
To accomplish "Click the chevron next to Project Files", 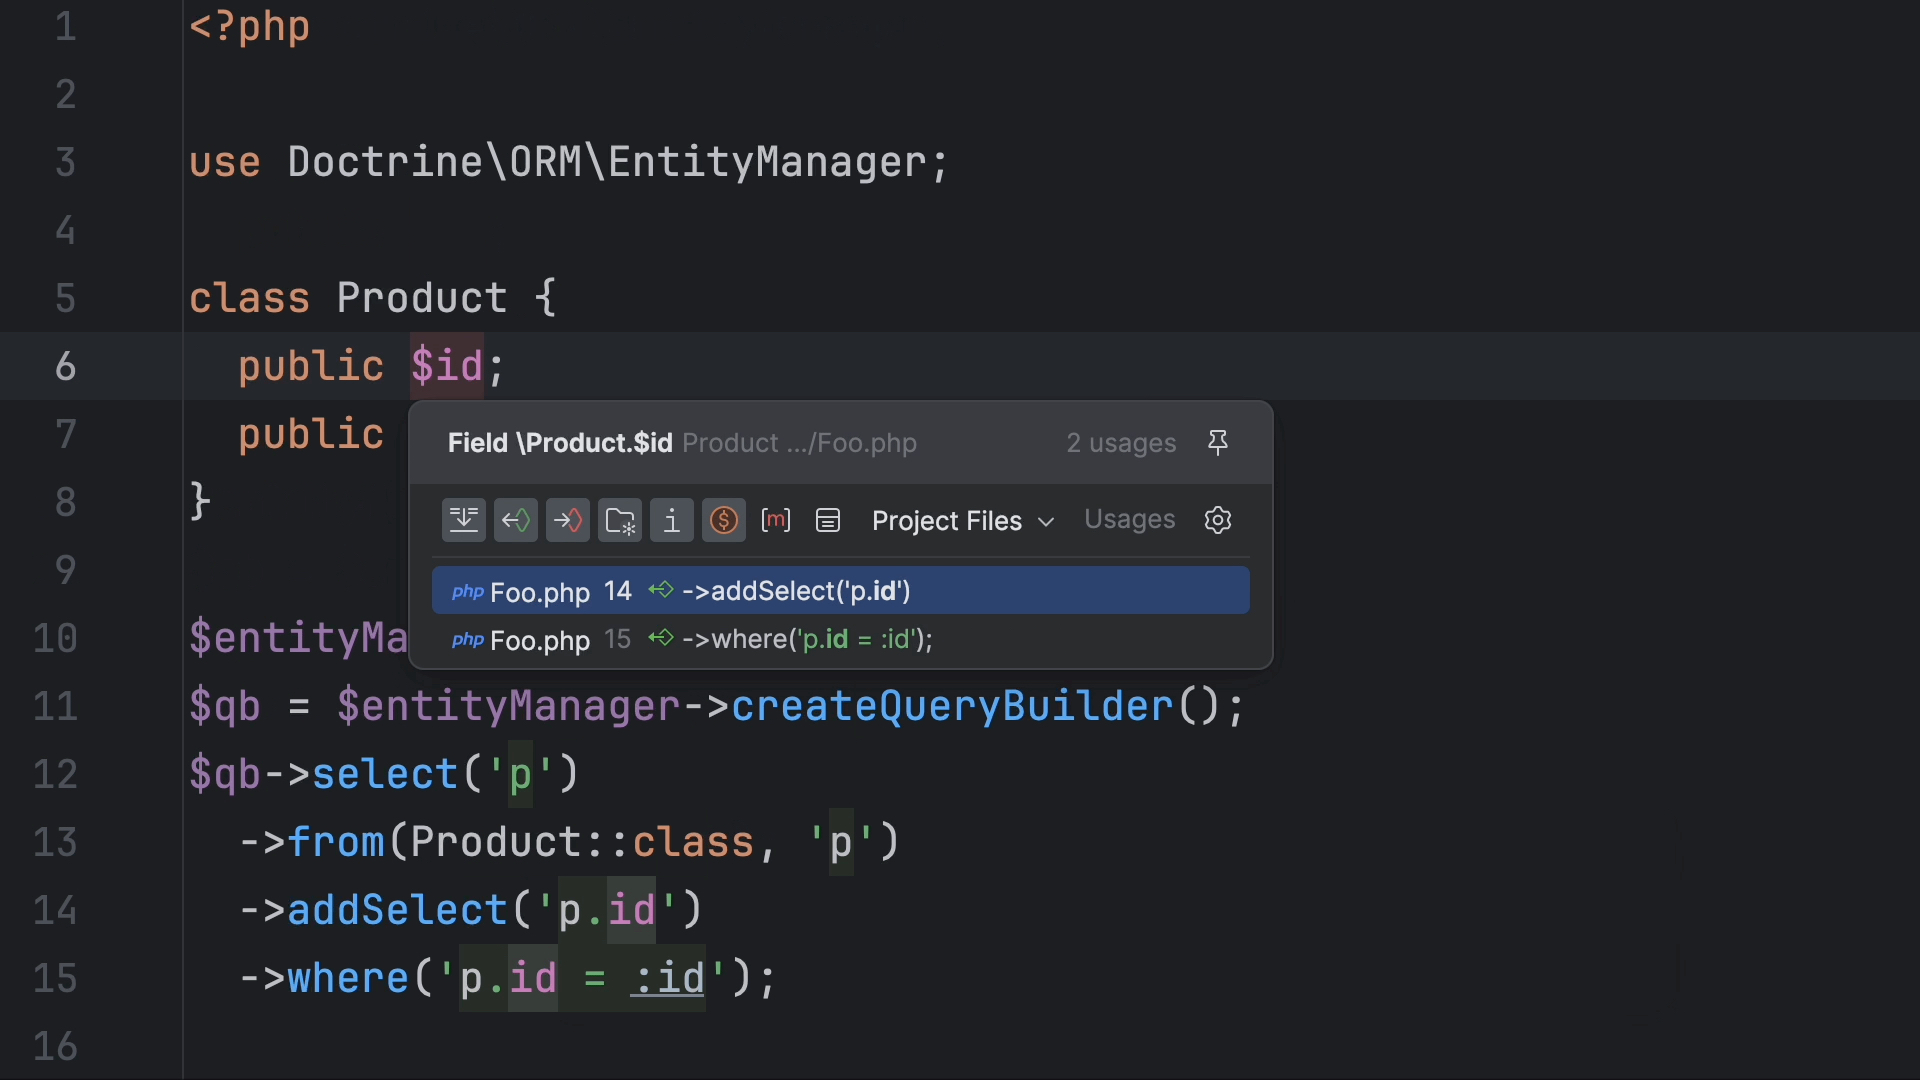I will [1046, 522].
